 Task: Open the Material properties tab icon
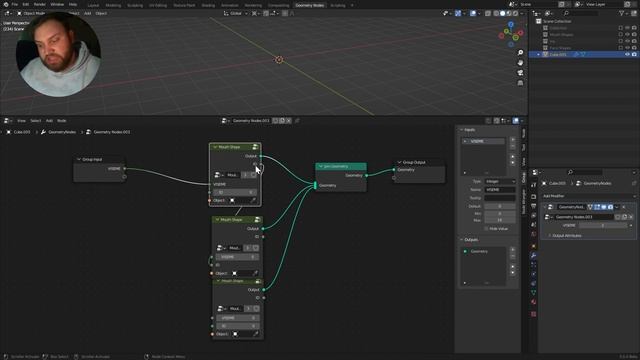[533, 302]
